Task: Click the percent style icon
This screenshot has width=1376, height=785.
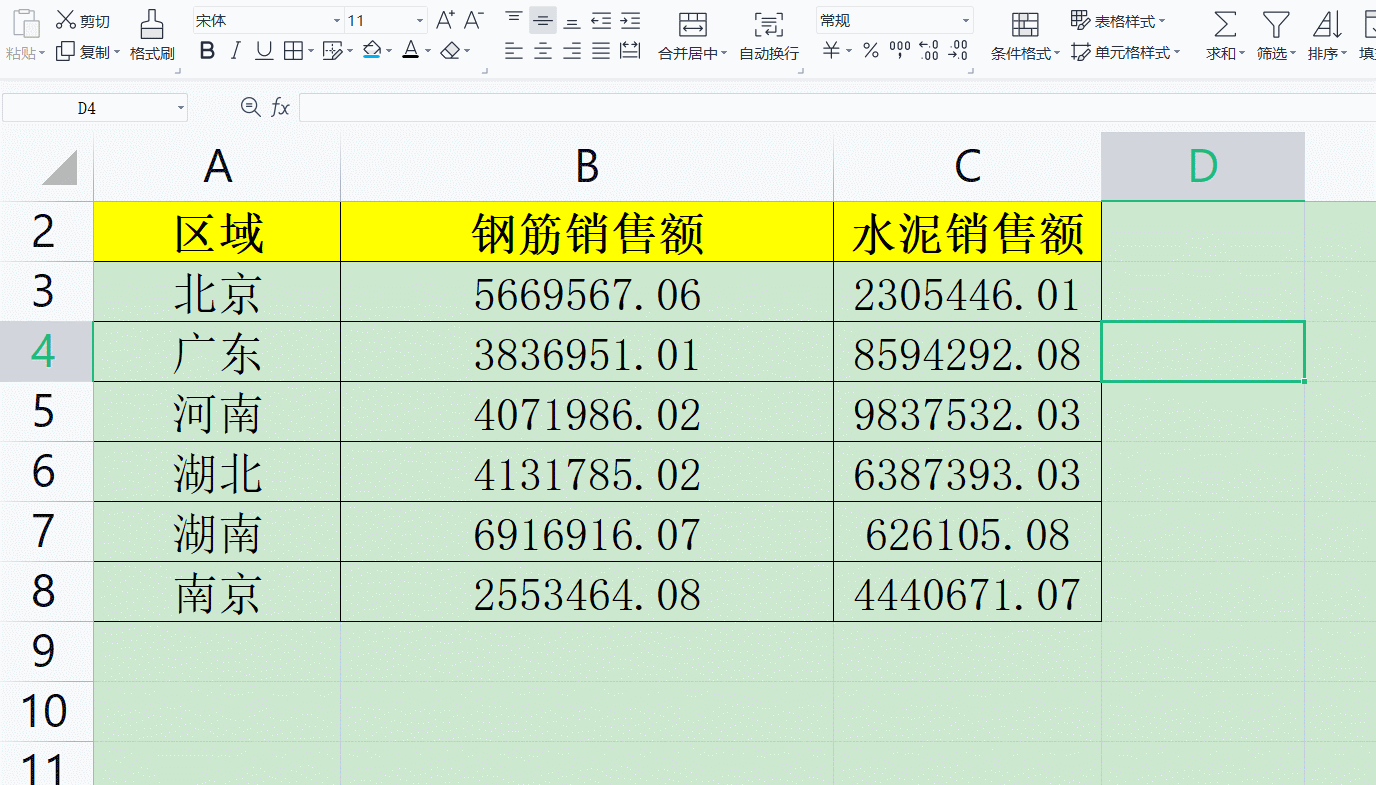Action: pyautogui.click(x=871, y=51)
